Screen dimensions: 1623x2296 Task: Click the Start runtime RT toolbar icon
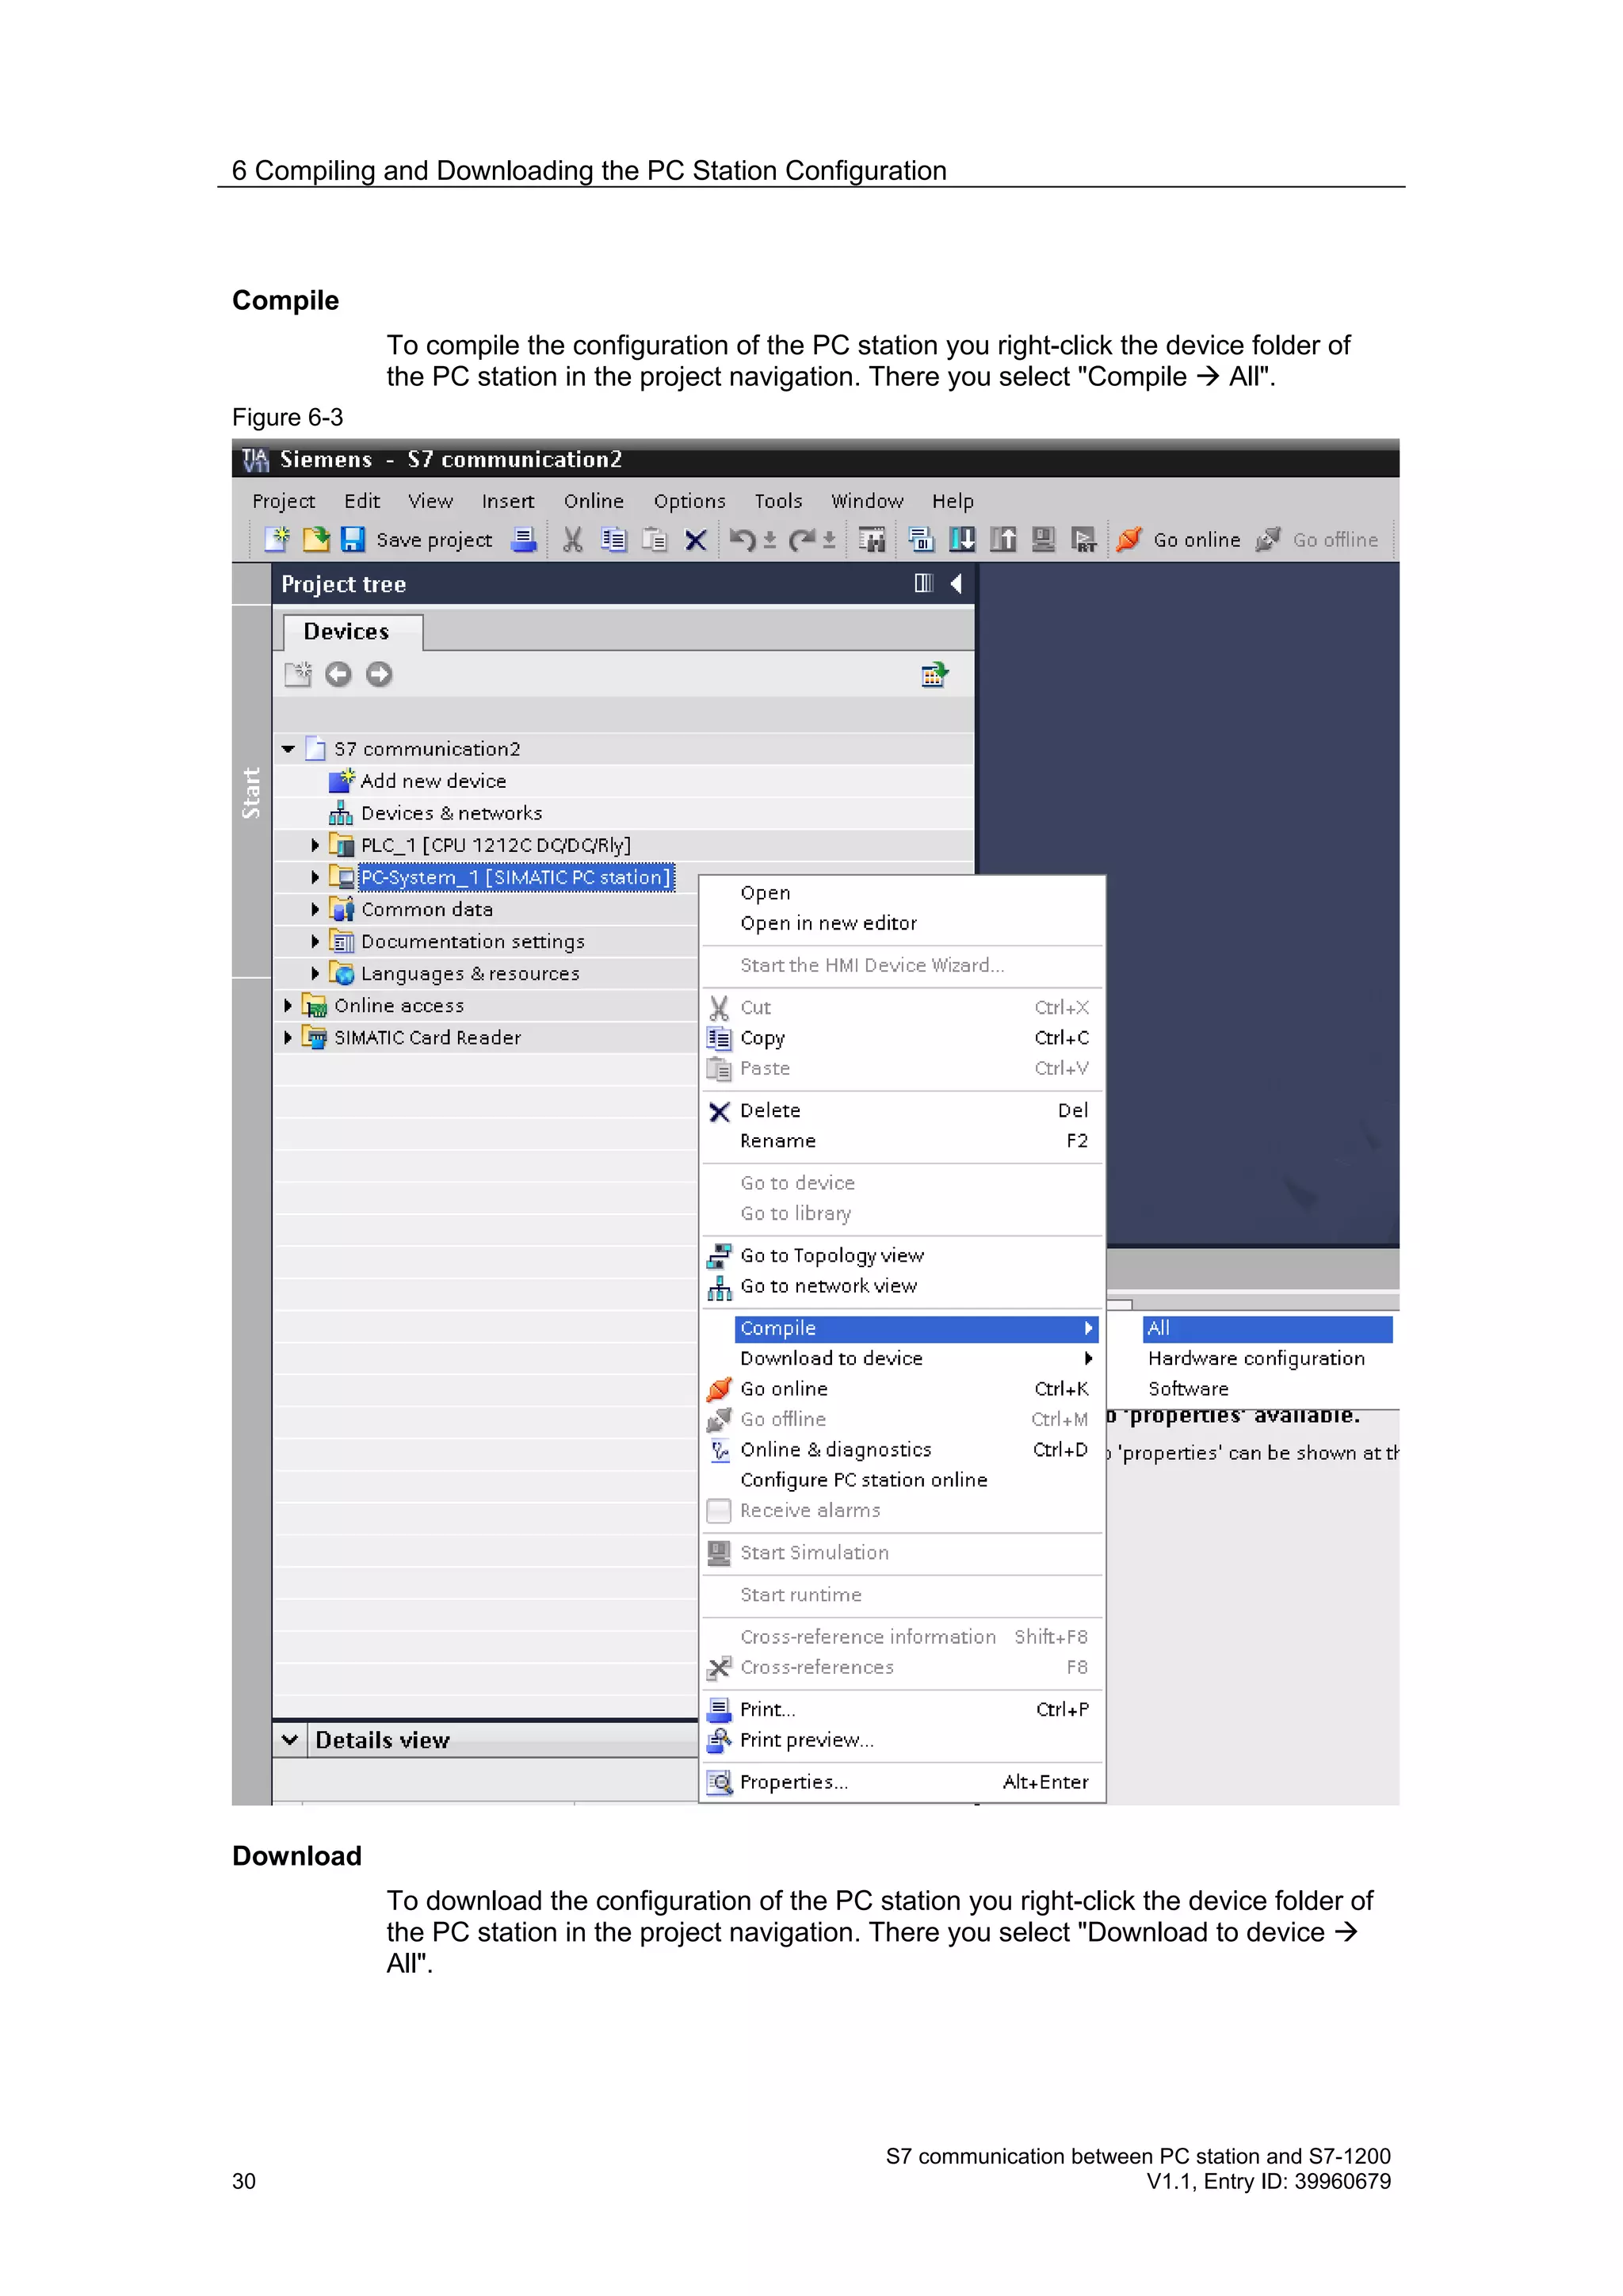1084,540
